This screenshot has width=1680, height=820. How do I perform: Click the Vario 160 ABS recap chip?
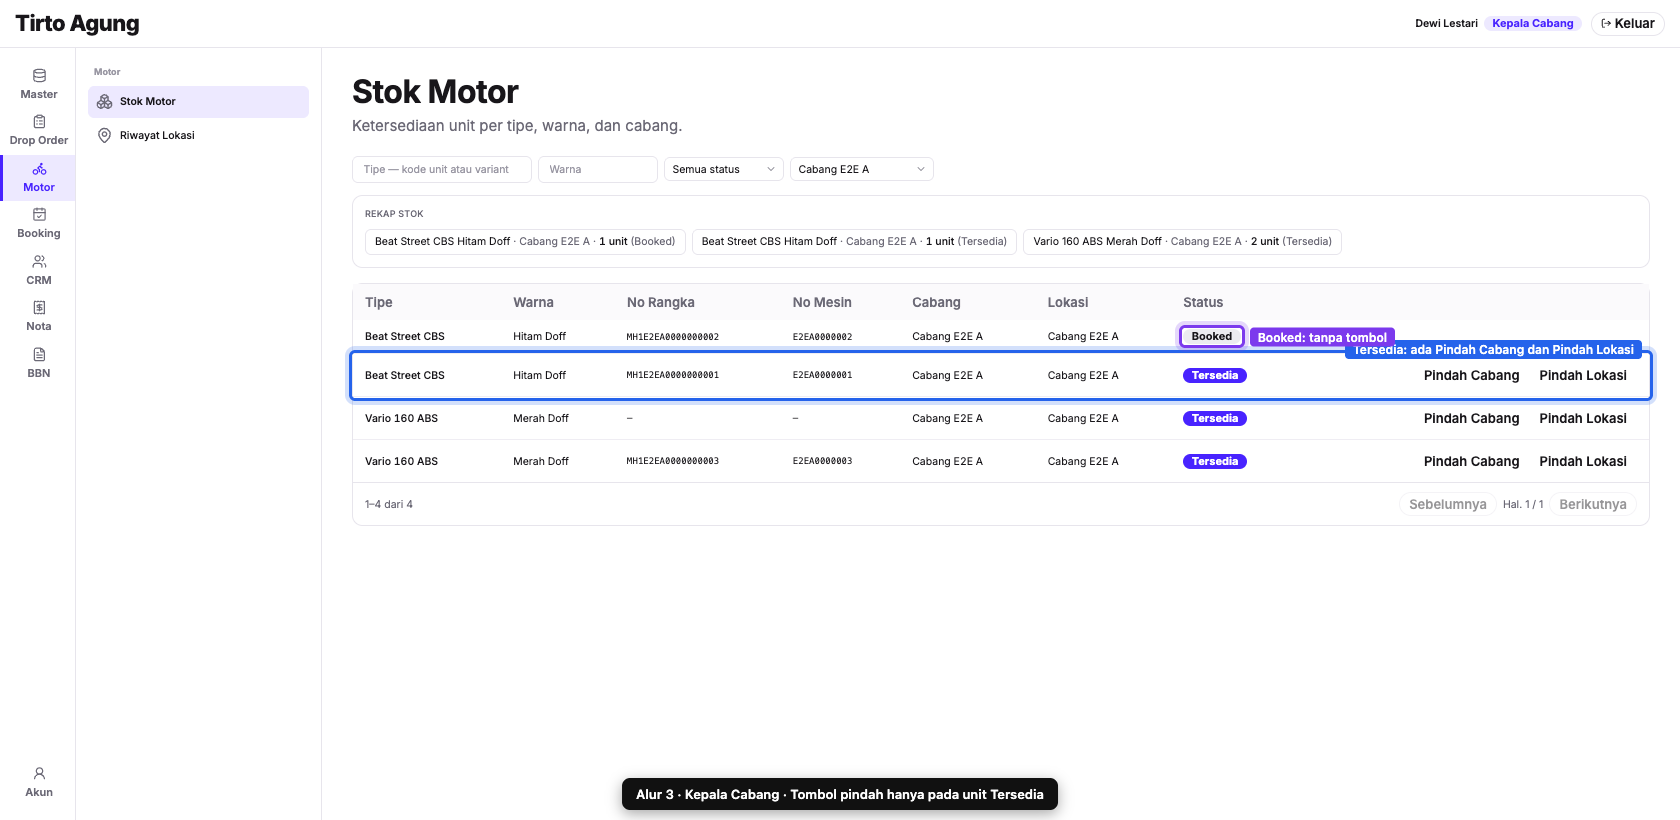[1182, 241]
